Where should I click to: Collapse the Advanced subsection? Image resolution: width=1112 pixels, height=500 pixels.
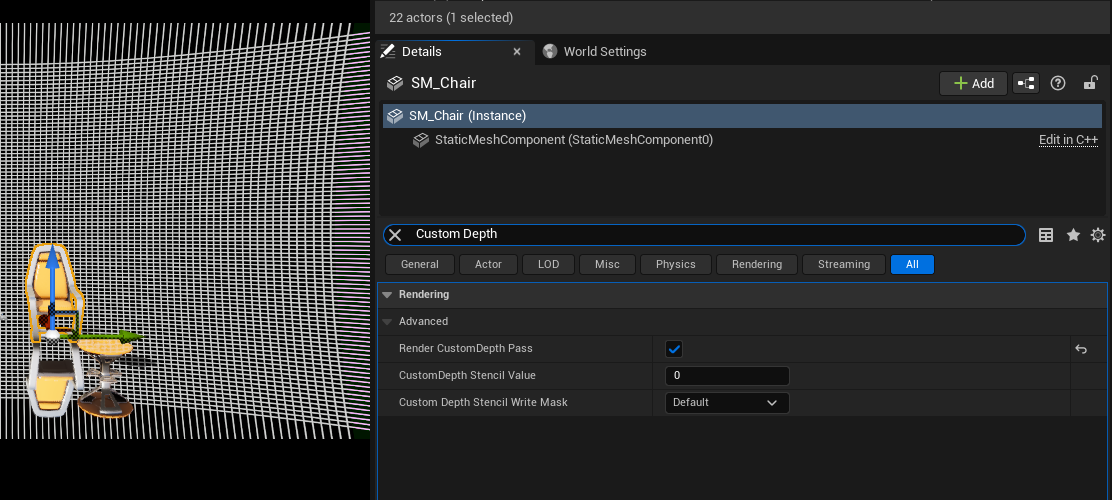[387, 322]
